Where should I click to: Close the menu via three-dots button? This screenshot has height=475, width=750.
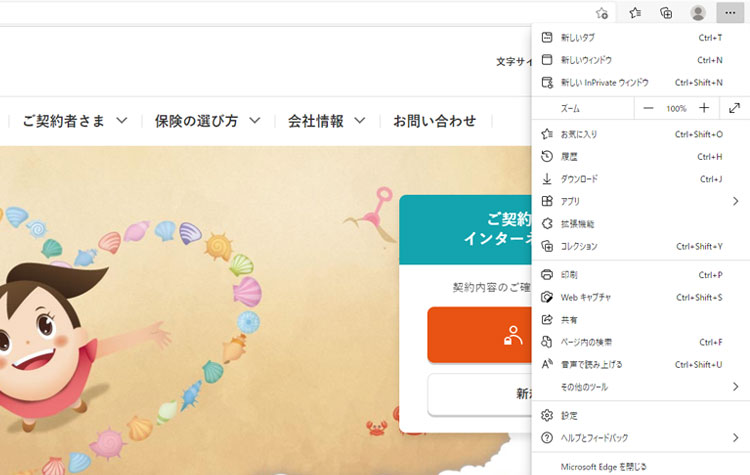[729, 13]
